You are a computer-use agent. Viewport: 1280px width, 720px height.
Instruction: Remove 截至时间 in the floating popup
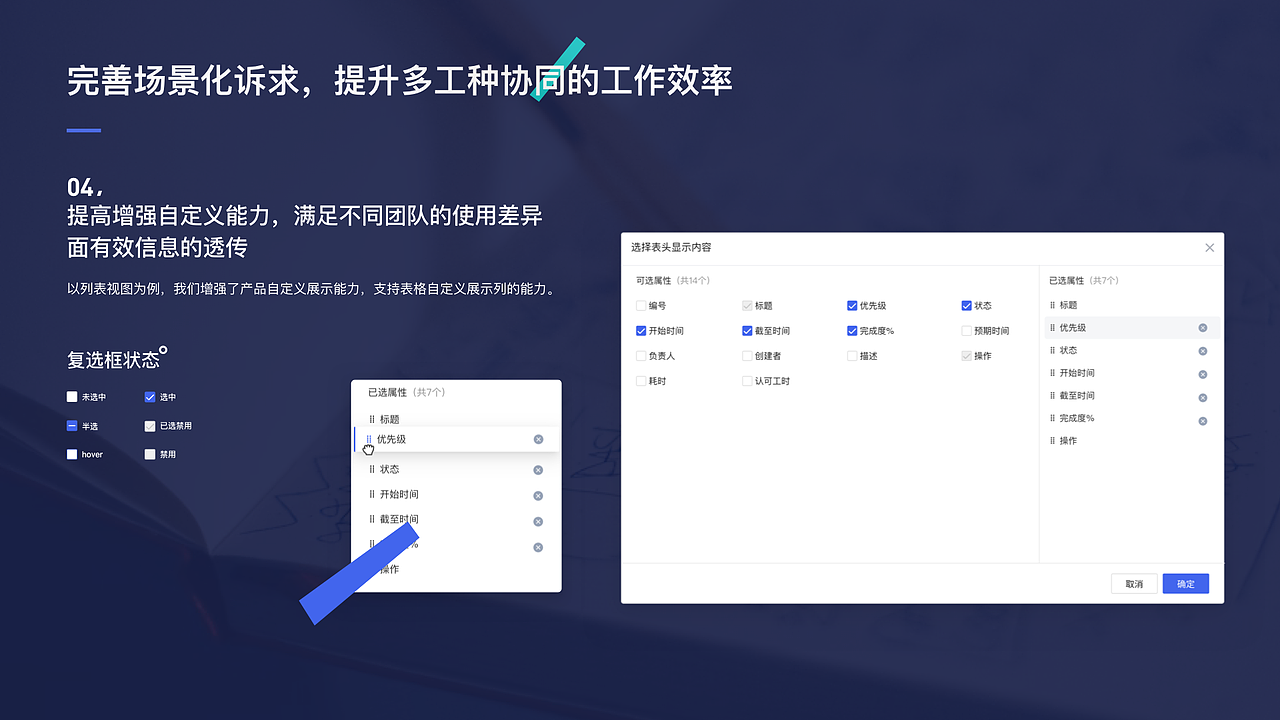tap(538, 520)
